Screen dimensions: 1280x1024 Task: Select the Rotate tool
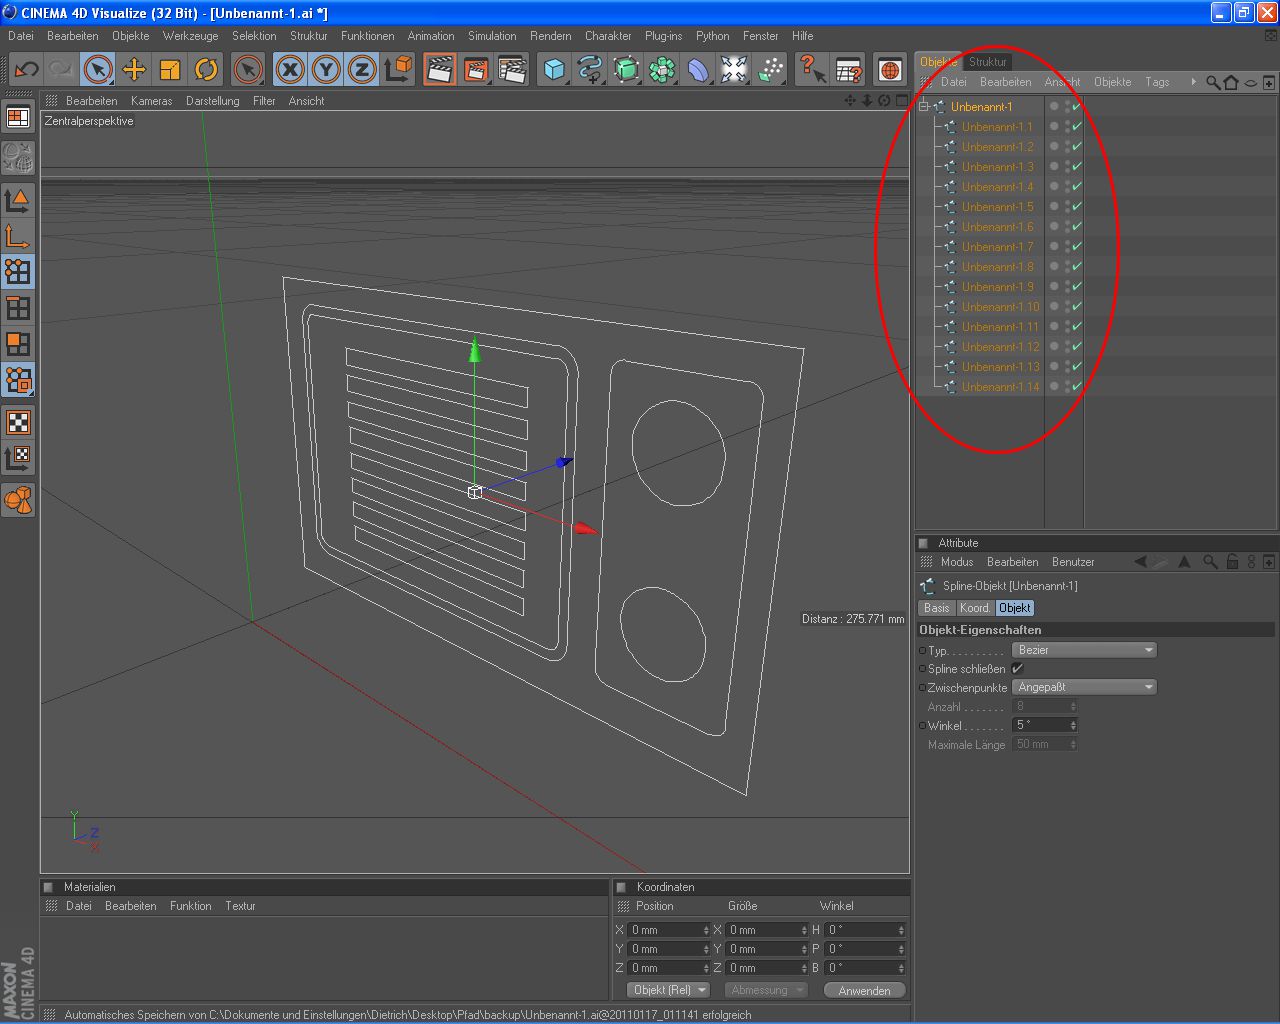click(206, 69)
